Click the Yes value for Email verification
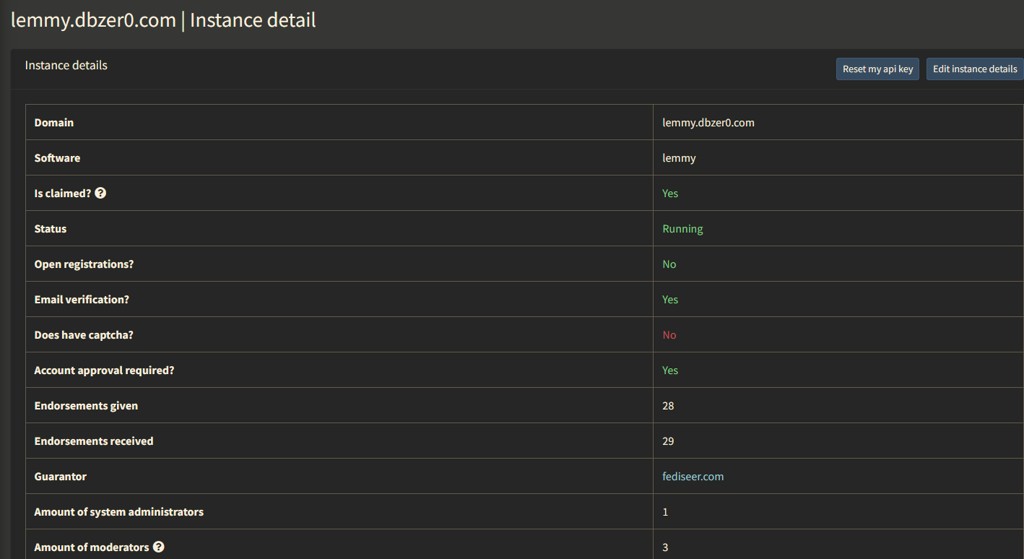1024x559 pixels. pos(670,300)
